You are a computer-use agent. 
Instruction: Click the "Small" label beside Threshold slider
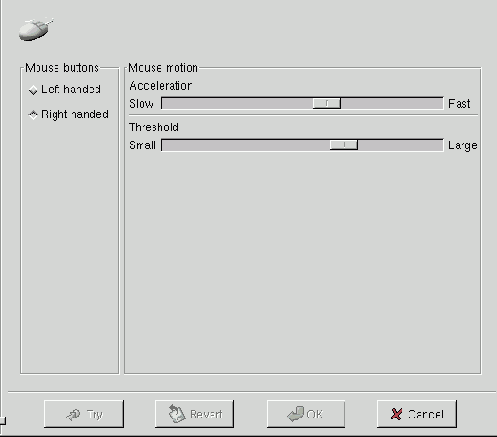tap(142, 145)
